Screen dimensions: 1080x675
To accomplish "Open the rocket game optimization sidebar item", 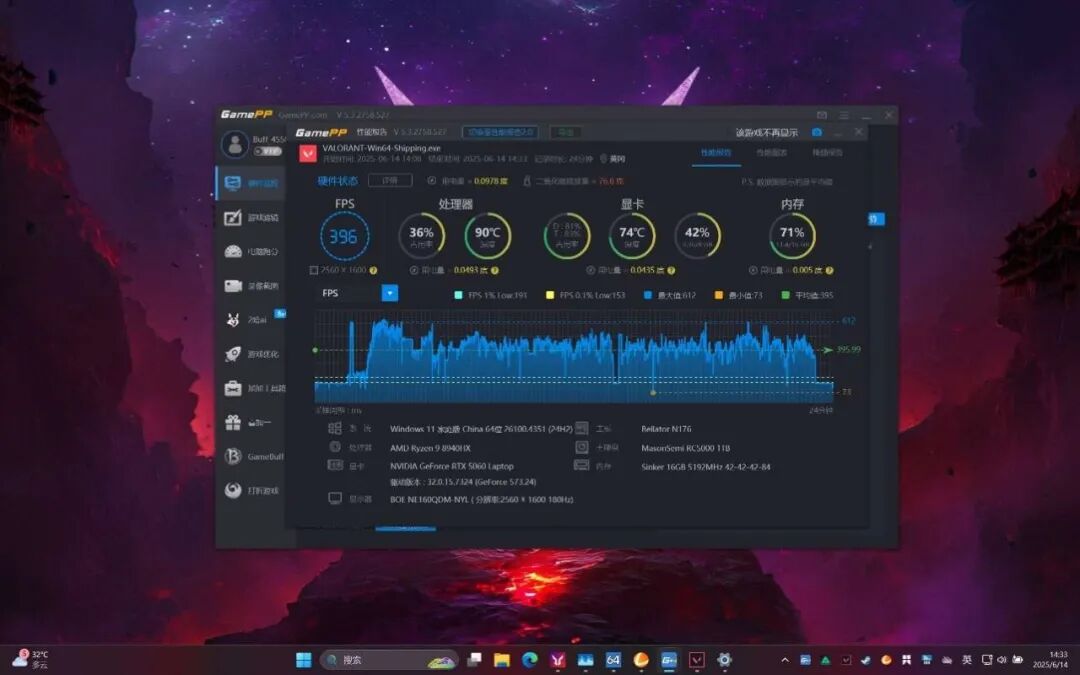I will point(251,354).
